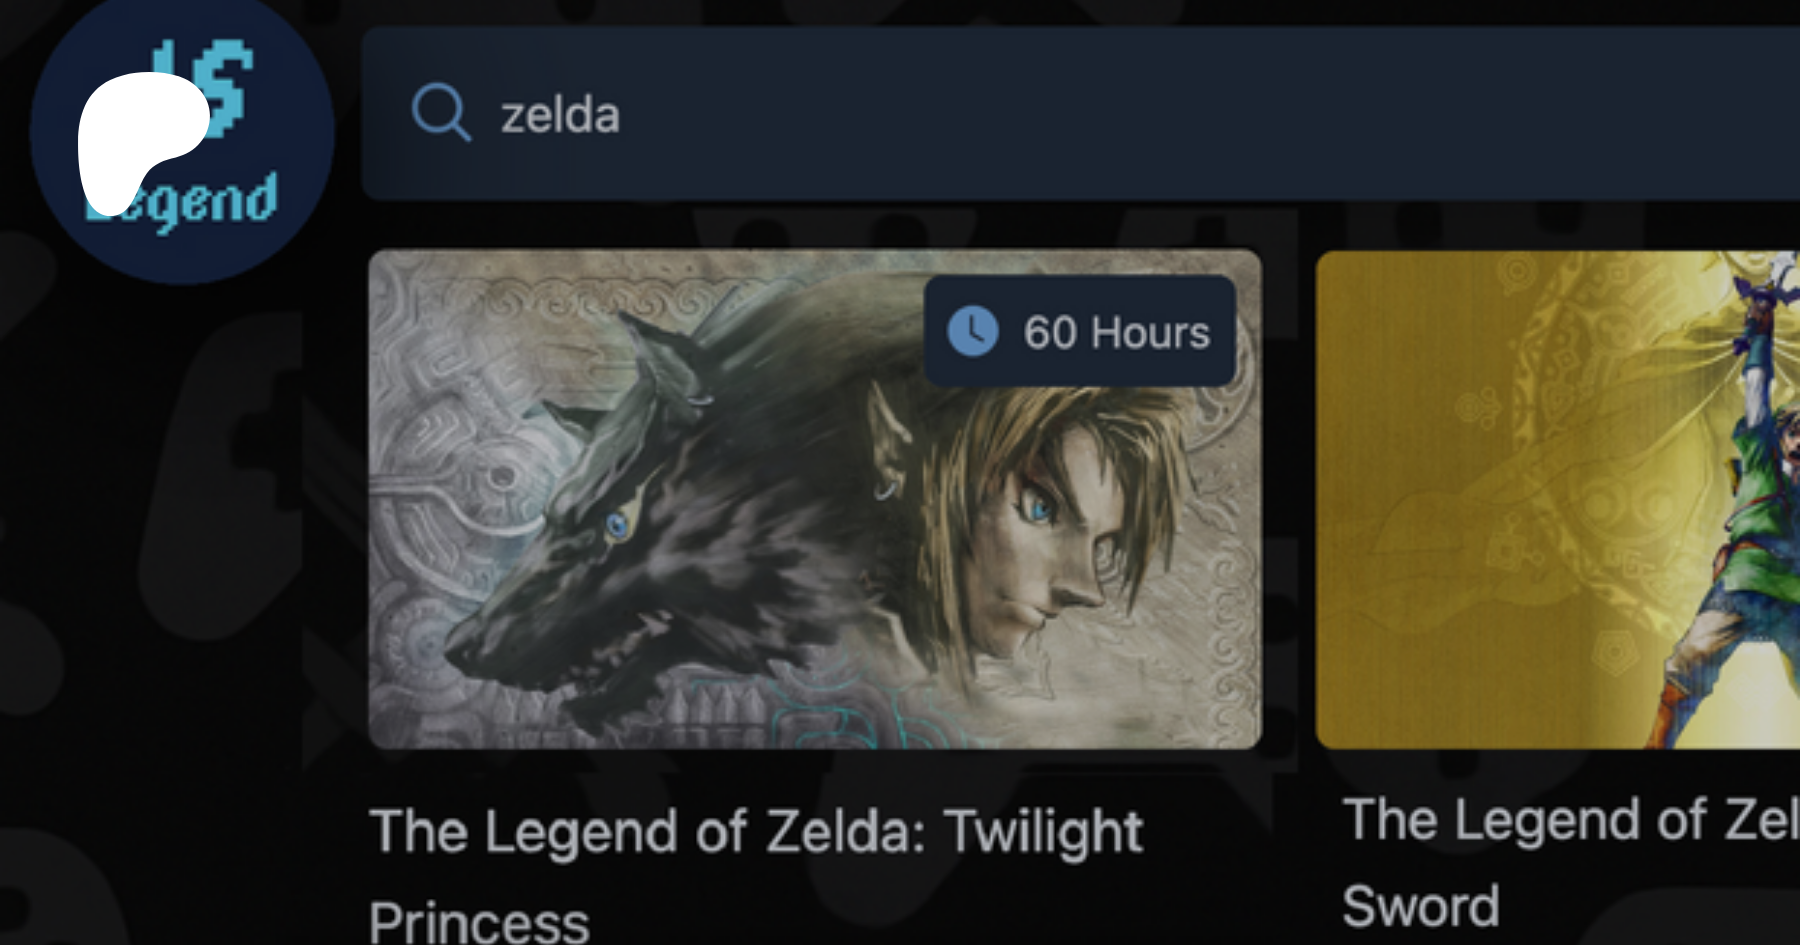Click the search magnifying glass icon
The image size is (1800, 945).
click(x=440, y=112)
